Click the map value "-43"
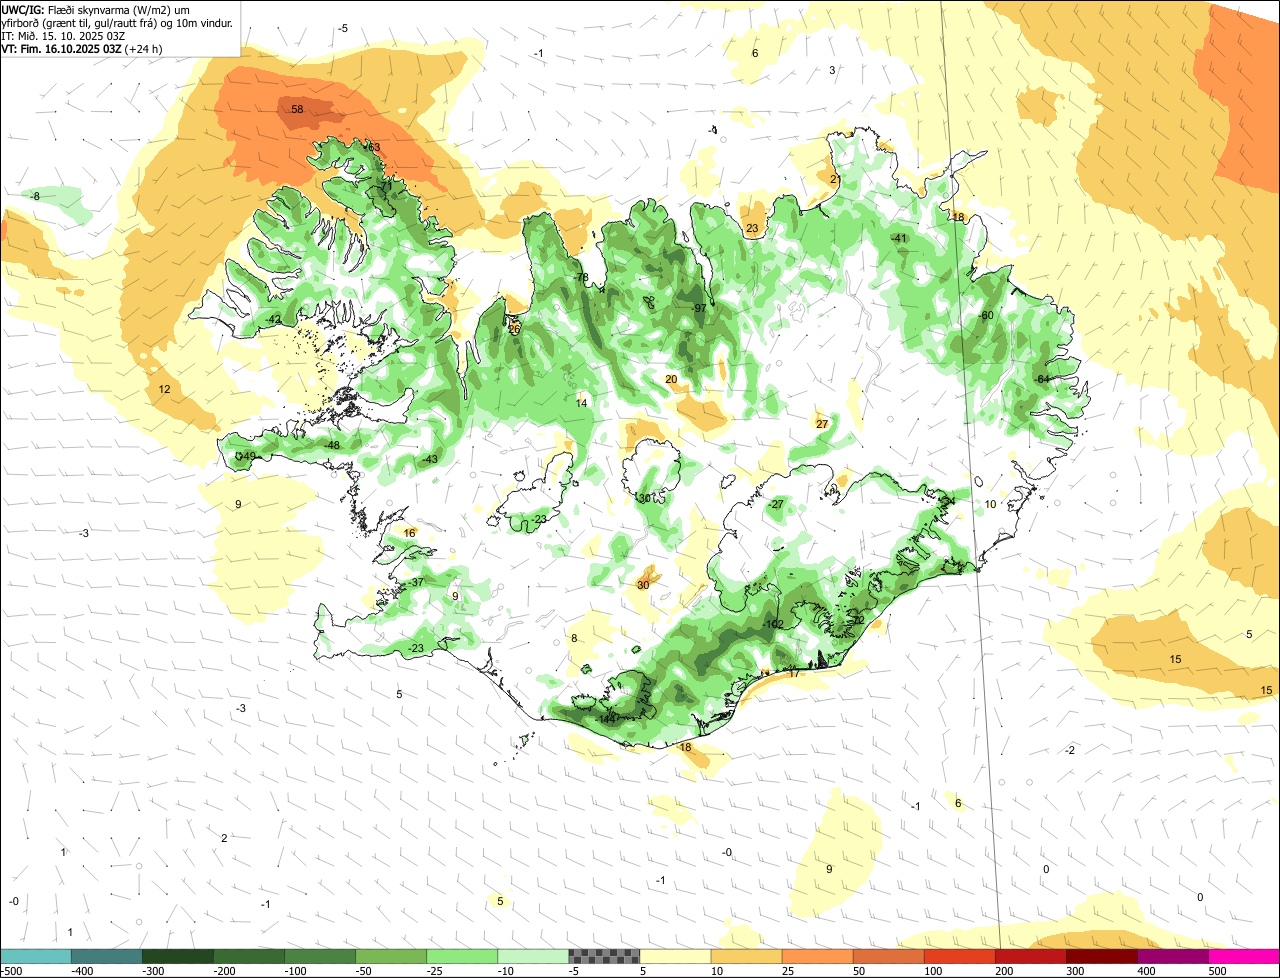This screenshot has height=978, width=1280. (430, 459)
